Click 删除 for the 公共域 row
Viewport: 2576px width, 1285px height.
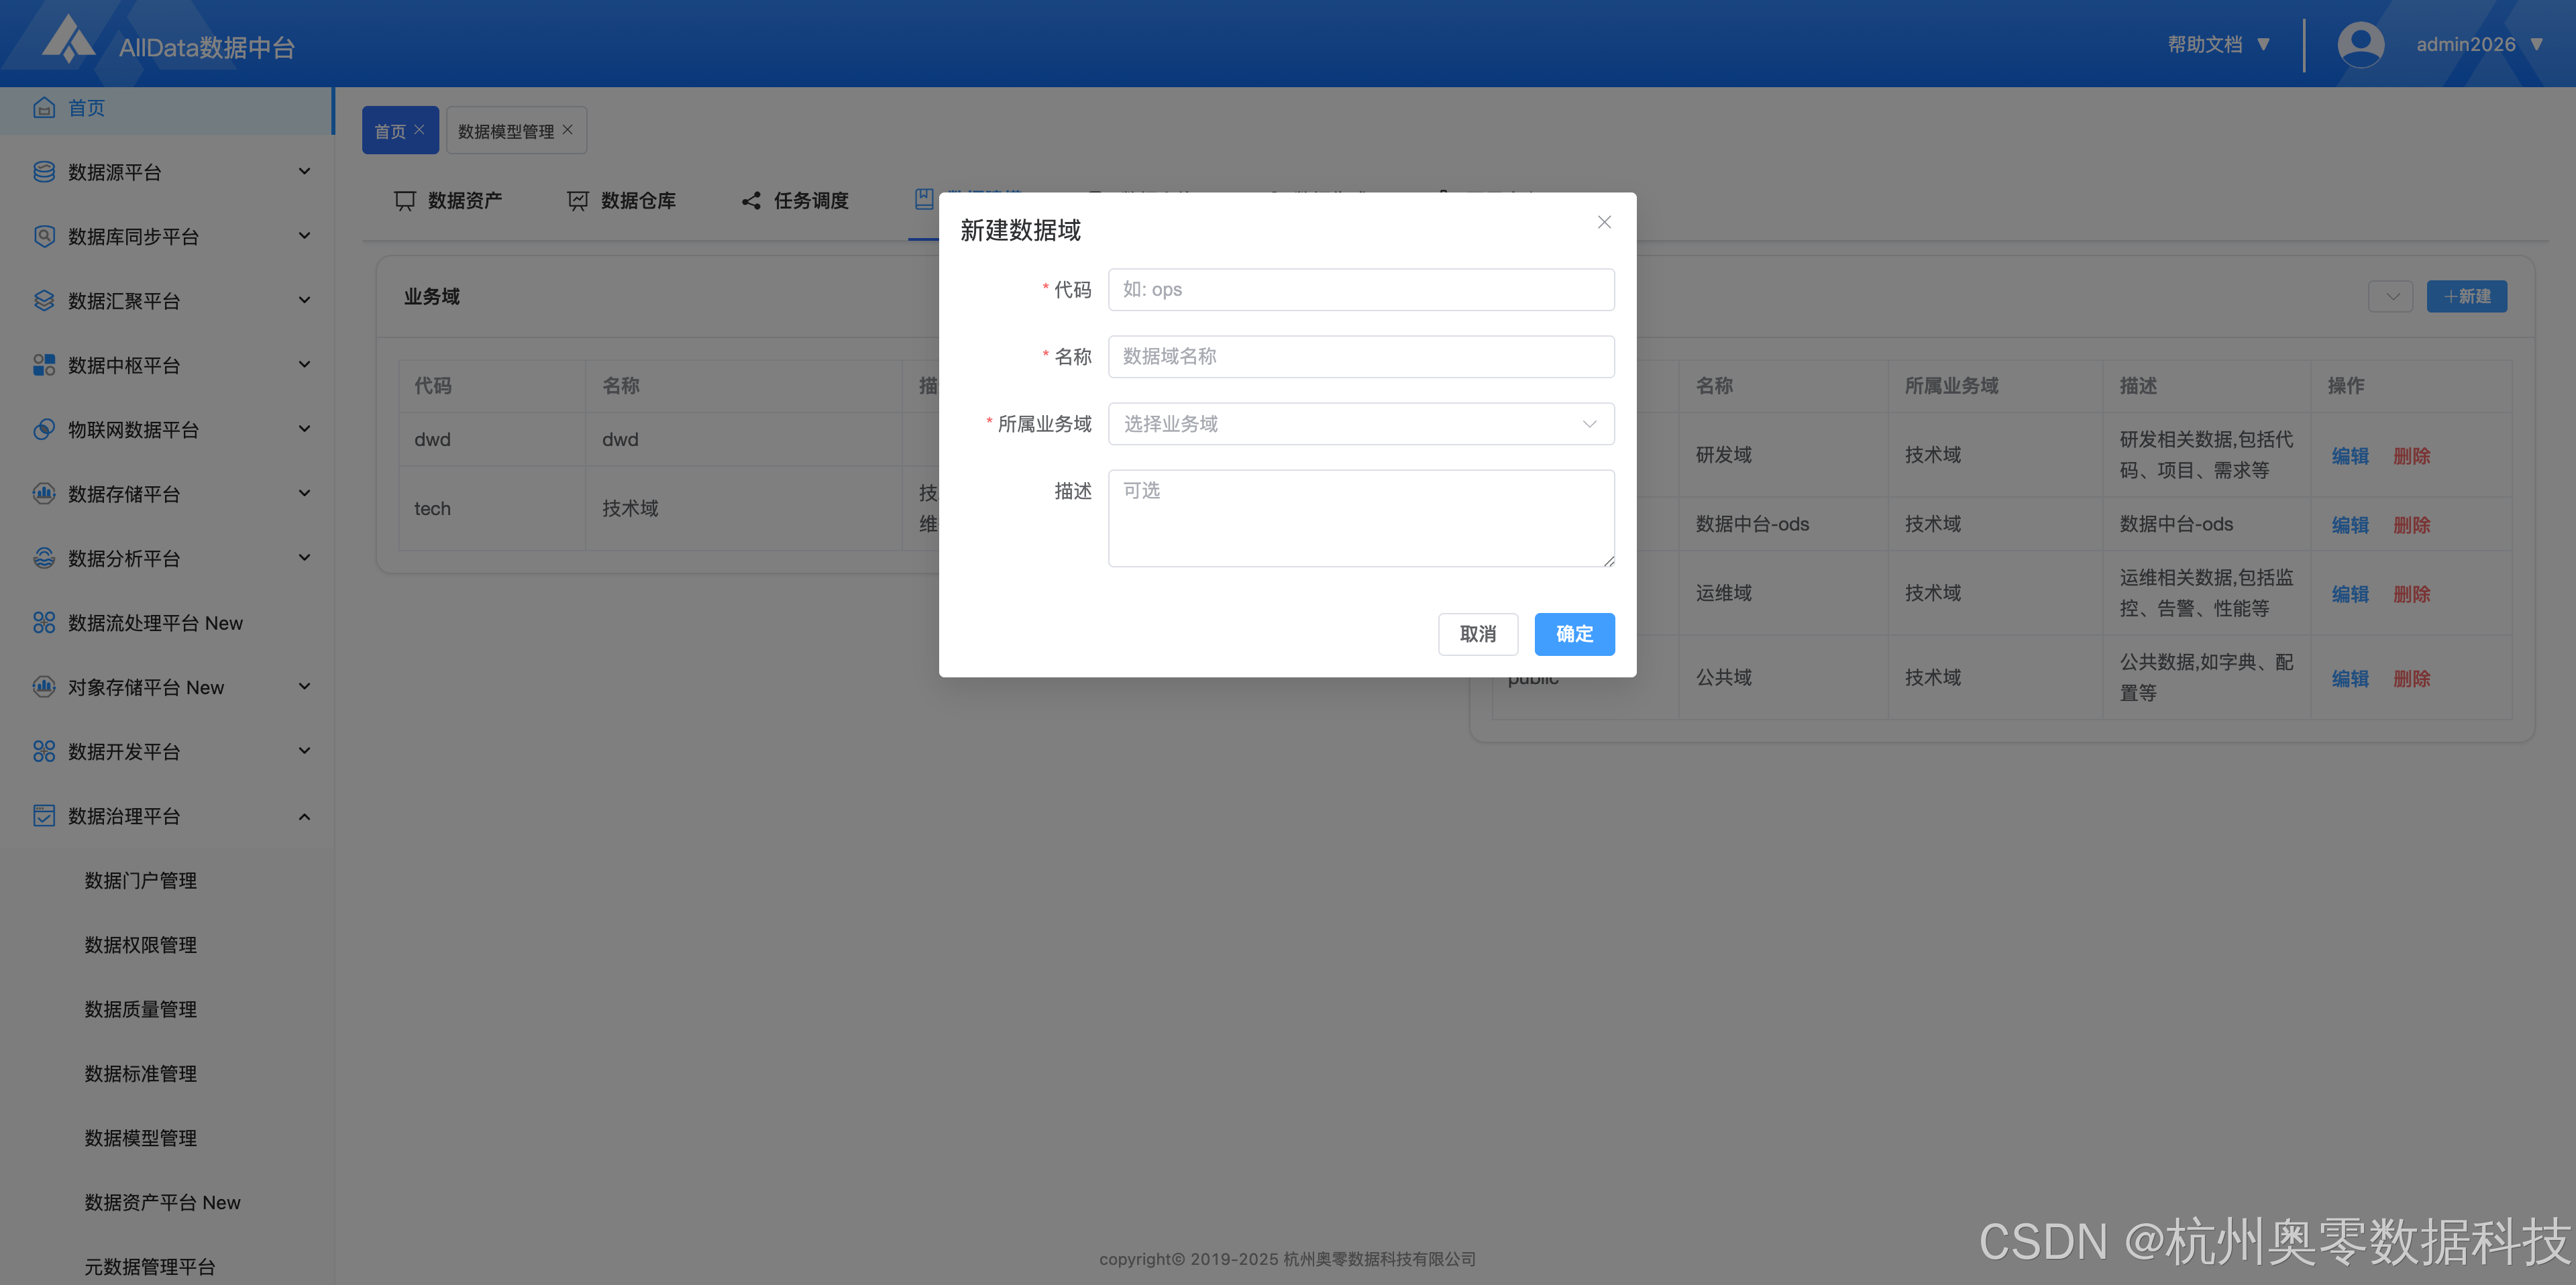(2412, 679)
